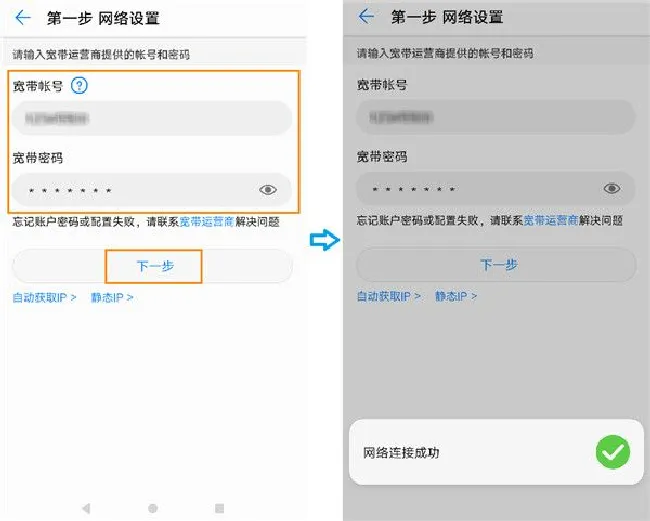Toggle password visibility eye in right screen
650x521 pixels.
tap(612, 189)
